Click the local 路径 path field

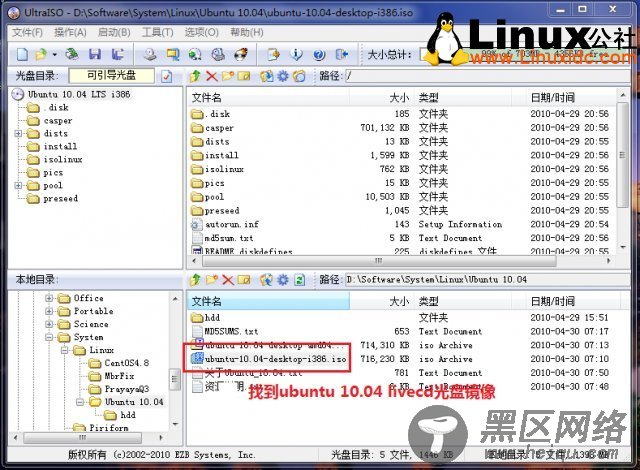click(x=487, y=280)
